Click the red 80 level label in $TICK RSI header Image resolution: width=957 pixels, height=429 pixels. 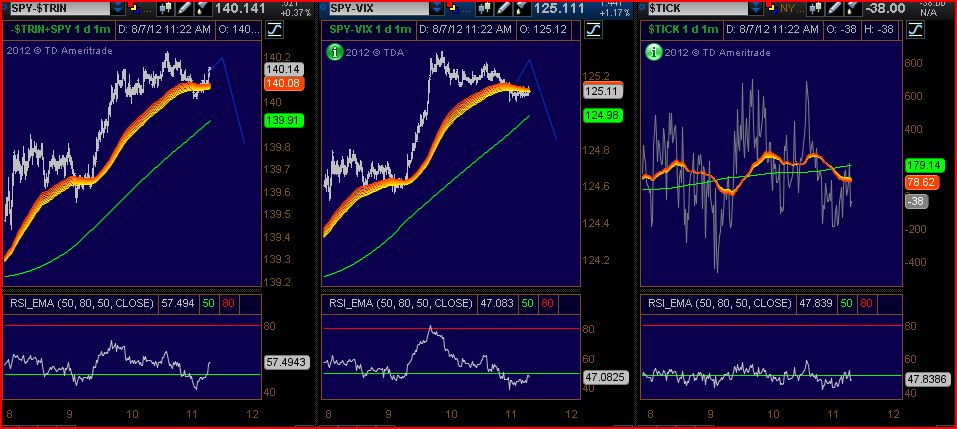(x=865, y=303)
